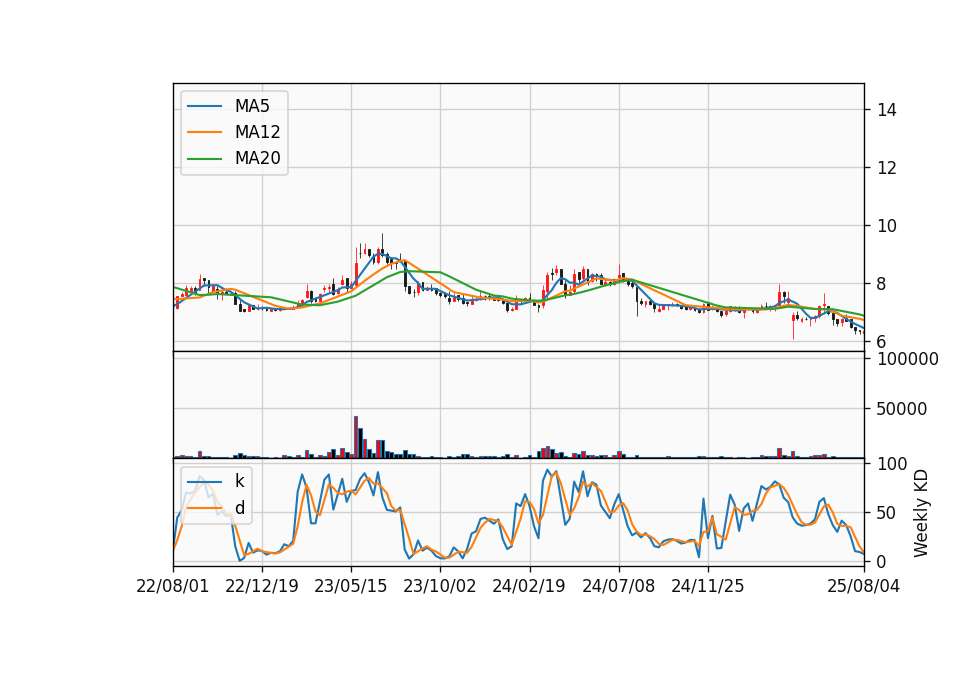Click the KD axis value 100
The height and width of the screenshot is (690, 960).
(x=892, y=464)
